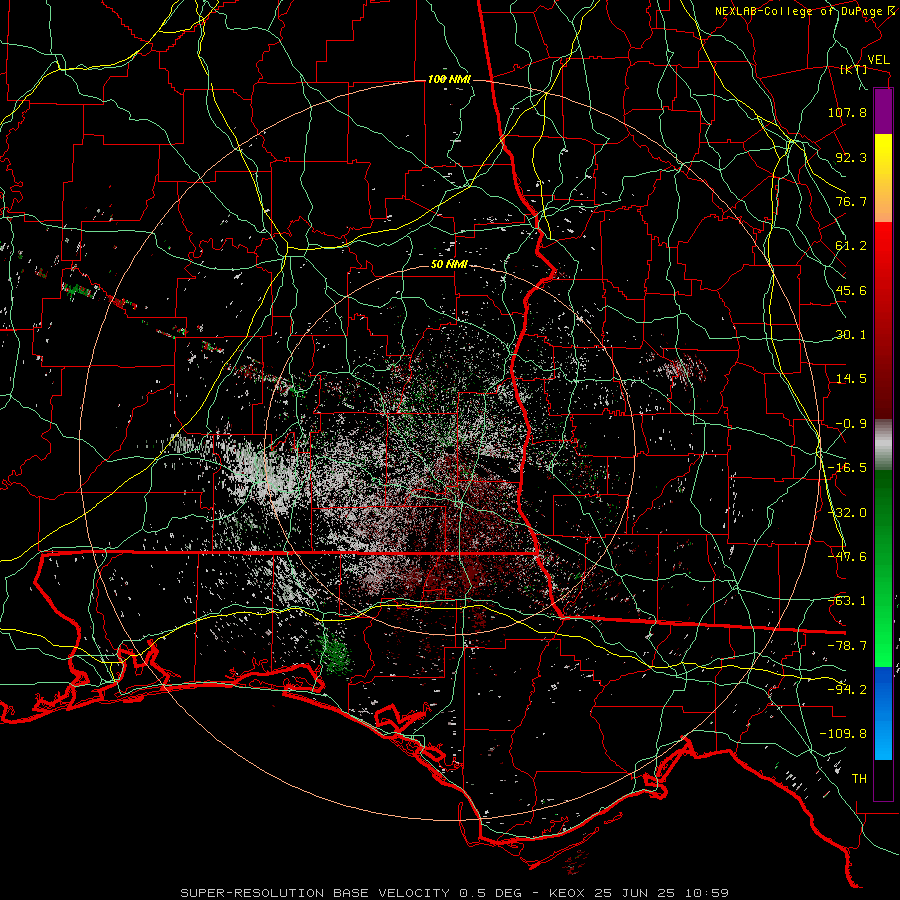Select the yellow-orange segment of the color bar
The height and width of the screenshot is (900, 900).
(883, 178)
